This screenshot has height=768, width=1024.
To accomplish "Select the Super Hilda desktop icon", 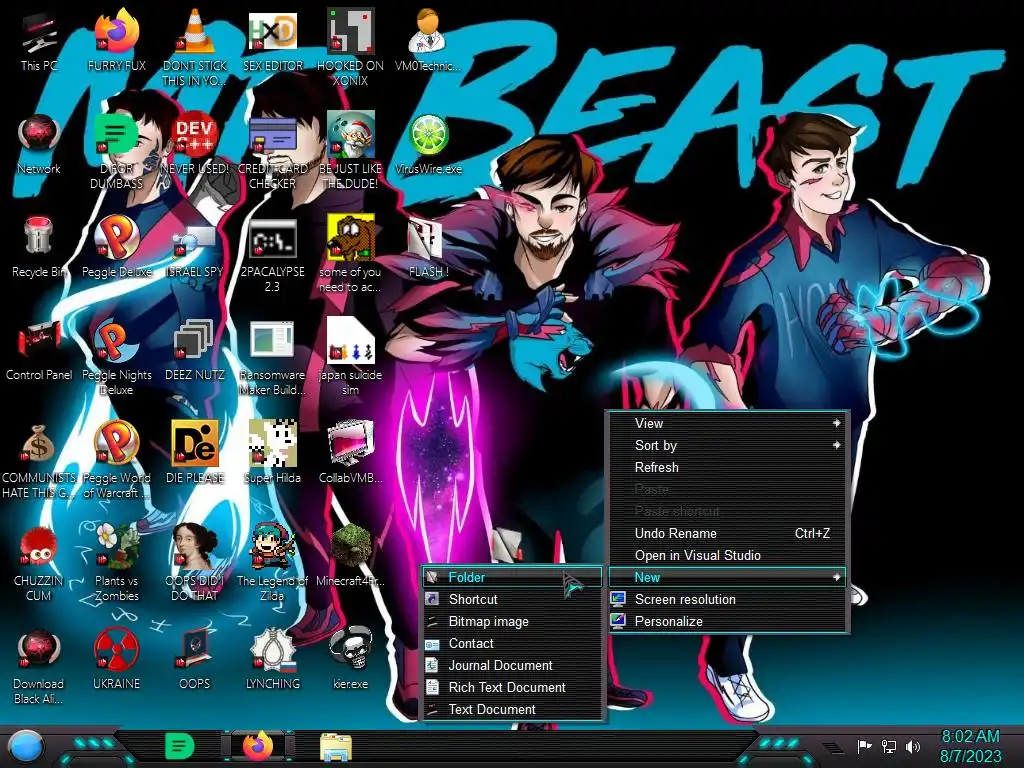I will pos(273,452).
